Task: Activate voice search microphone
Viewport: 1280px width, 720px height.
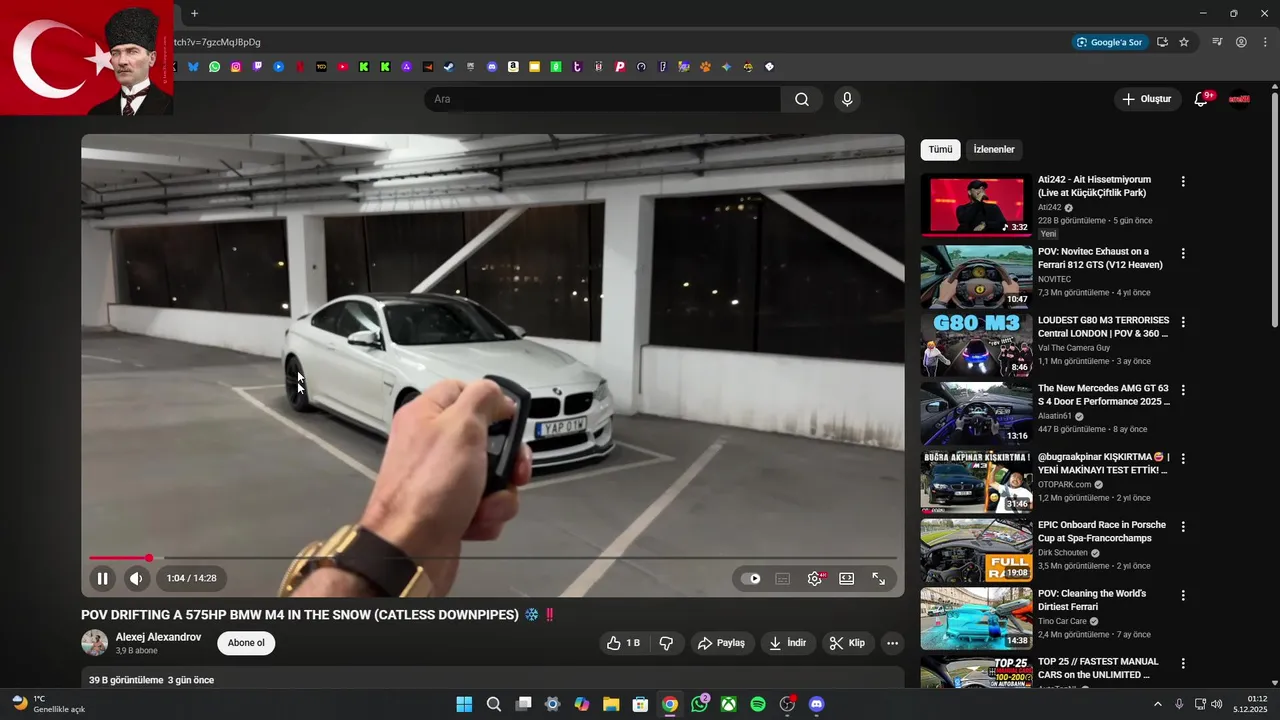Action: pyautogui.click(x=847, y=99)
